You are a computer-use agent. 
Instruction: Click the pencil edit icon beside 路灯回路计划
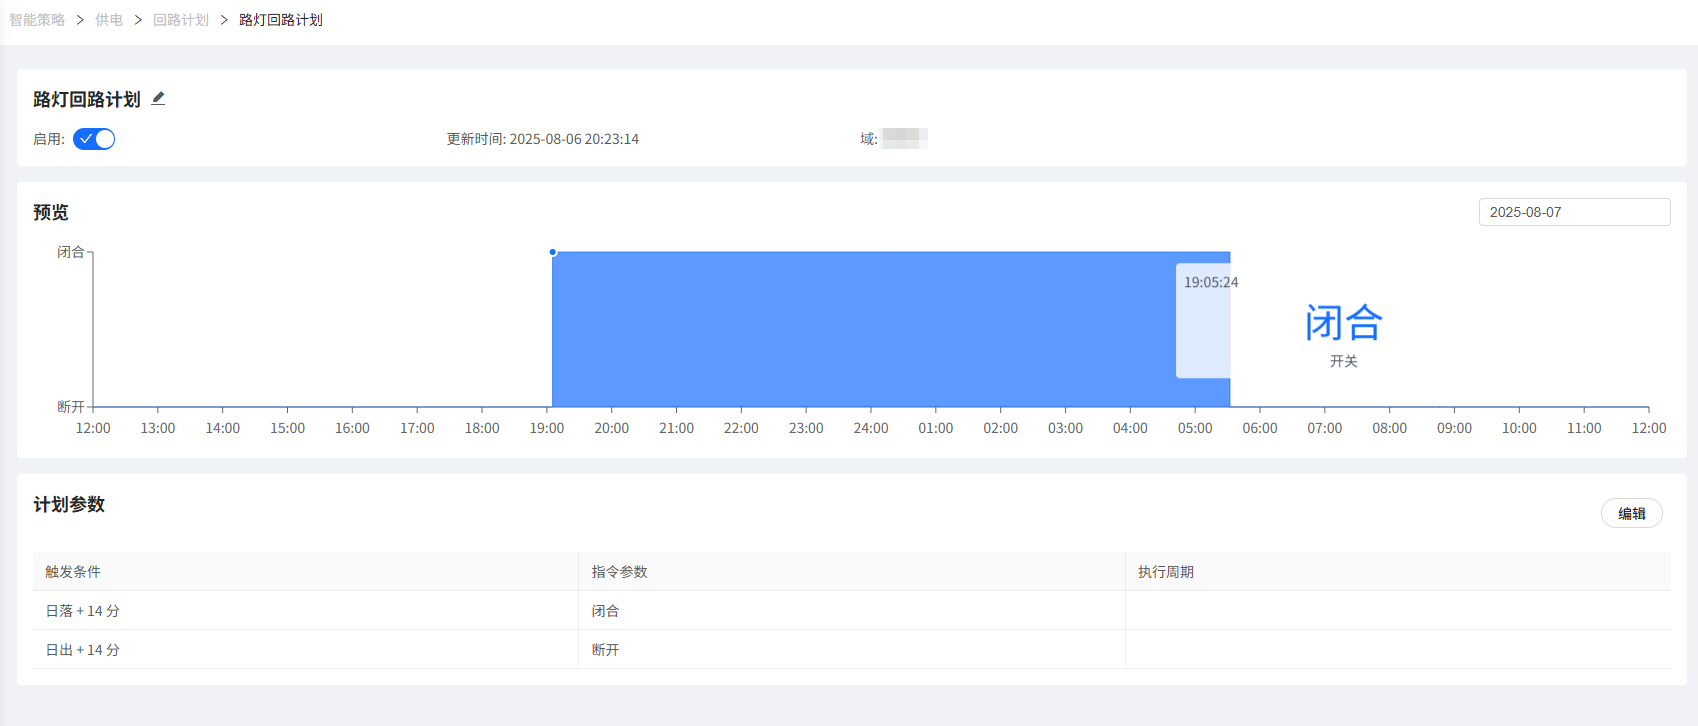(158, 98)
